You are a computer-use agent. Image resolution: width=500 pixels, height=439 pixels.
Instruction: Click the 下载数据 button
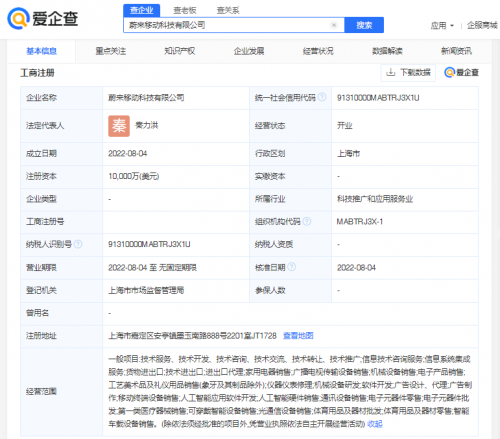point(408,72)
